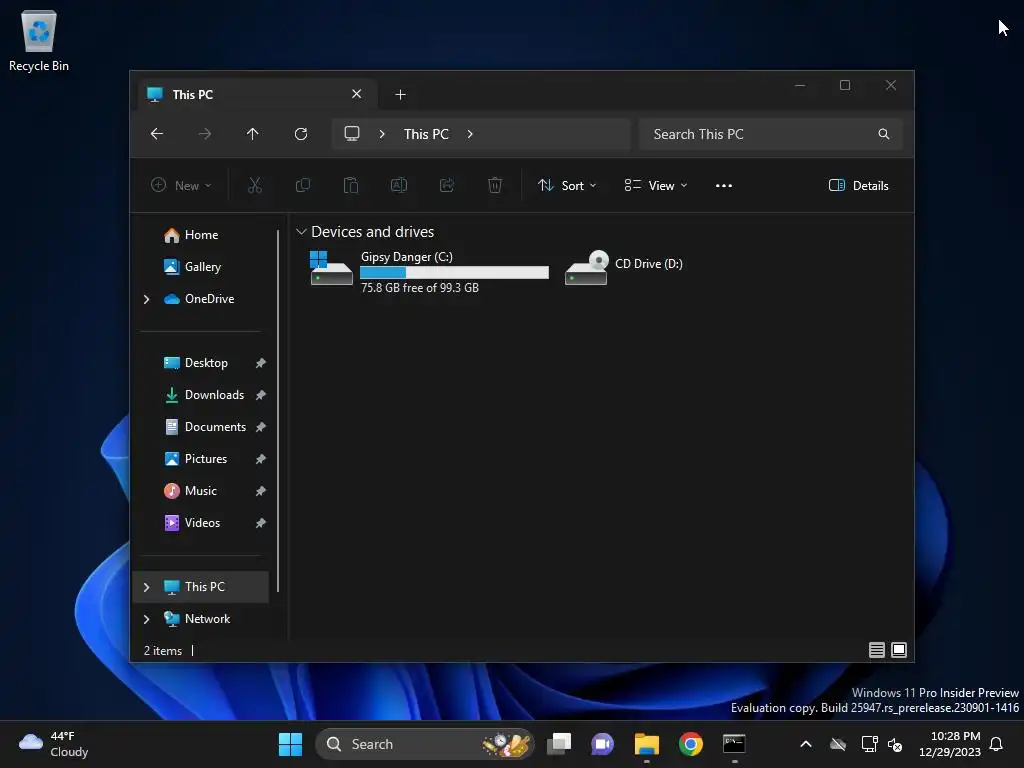The height and width of the screenshot is (768, 1024).
Task: Unpin Downloads from quick access
Action: [x=261, y=395]
